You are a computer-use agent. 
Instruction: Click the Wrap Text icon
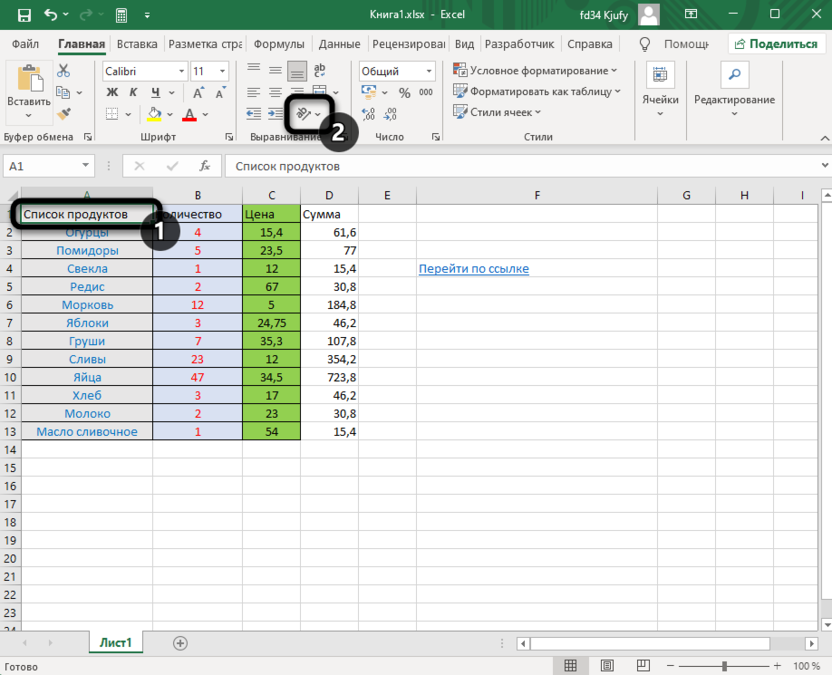point(320,71)
